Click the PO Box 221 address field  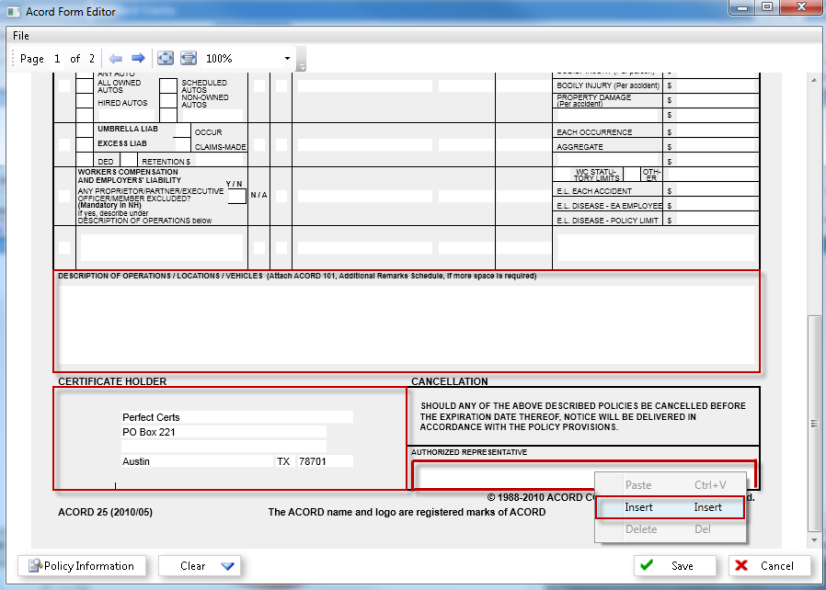[x=223, y=432]
